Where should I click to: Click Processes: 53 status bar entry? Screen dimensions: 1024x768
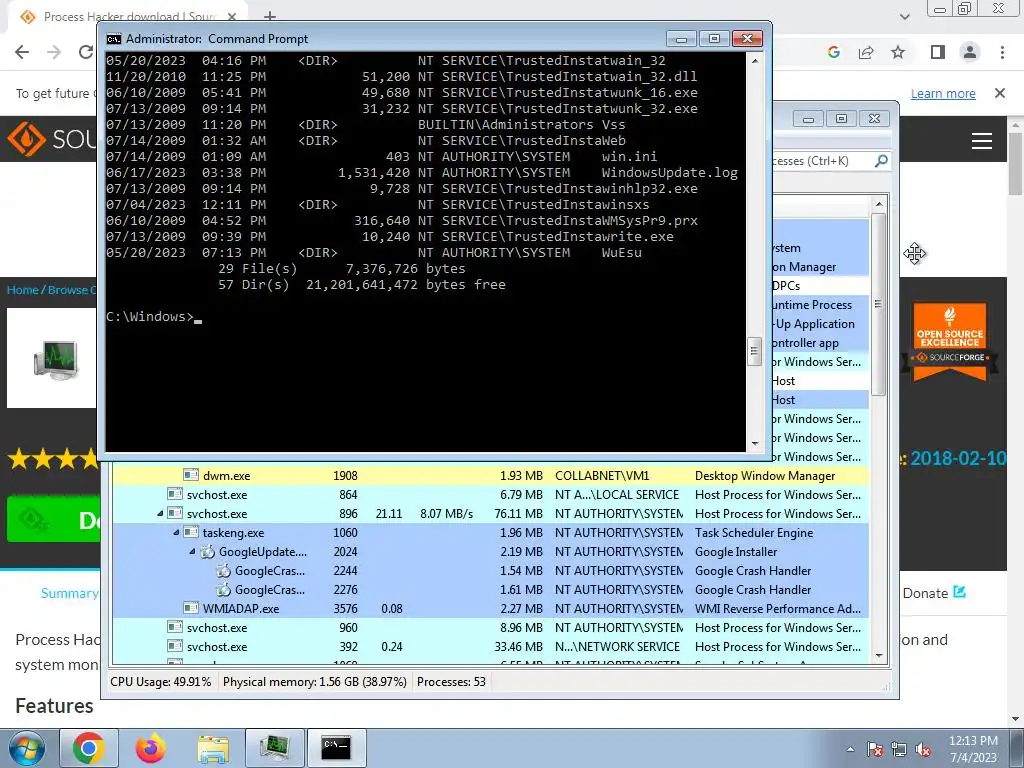(x=451, y=682)
